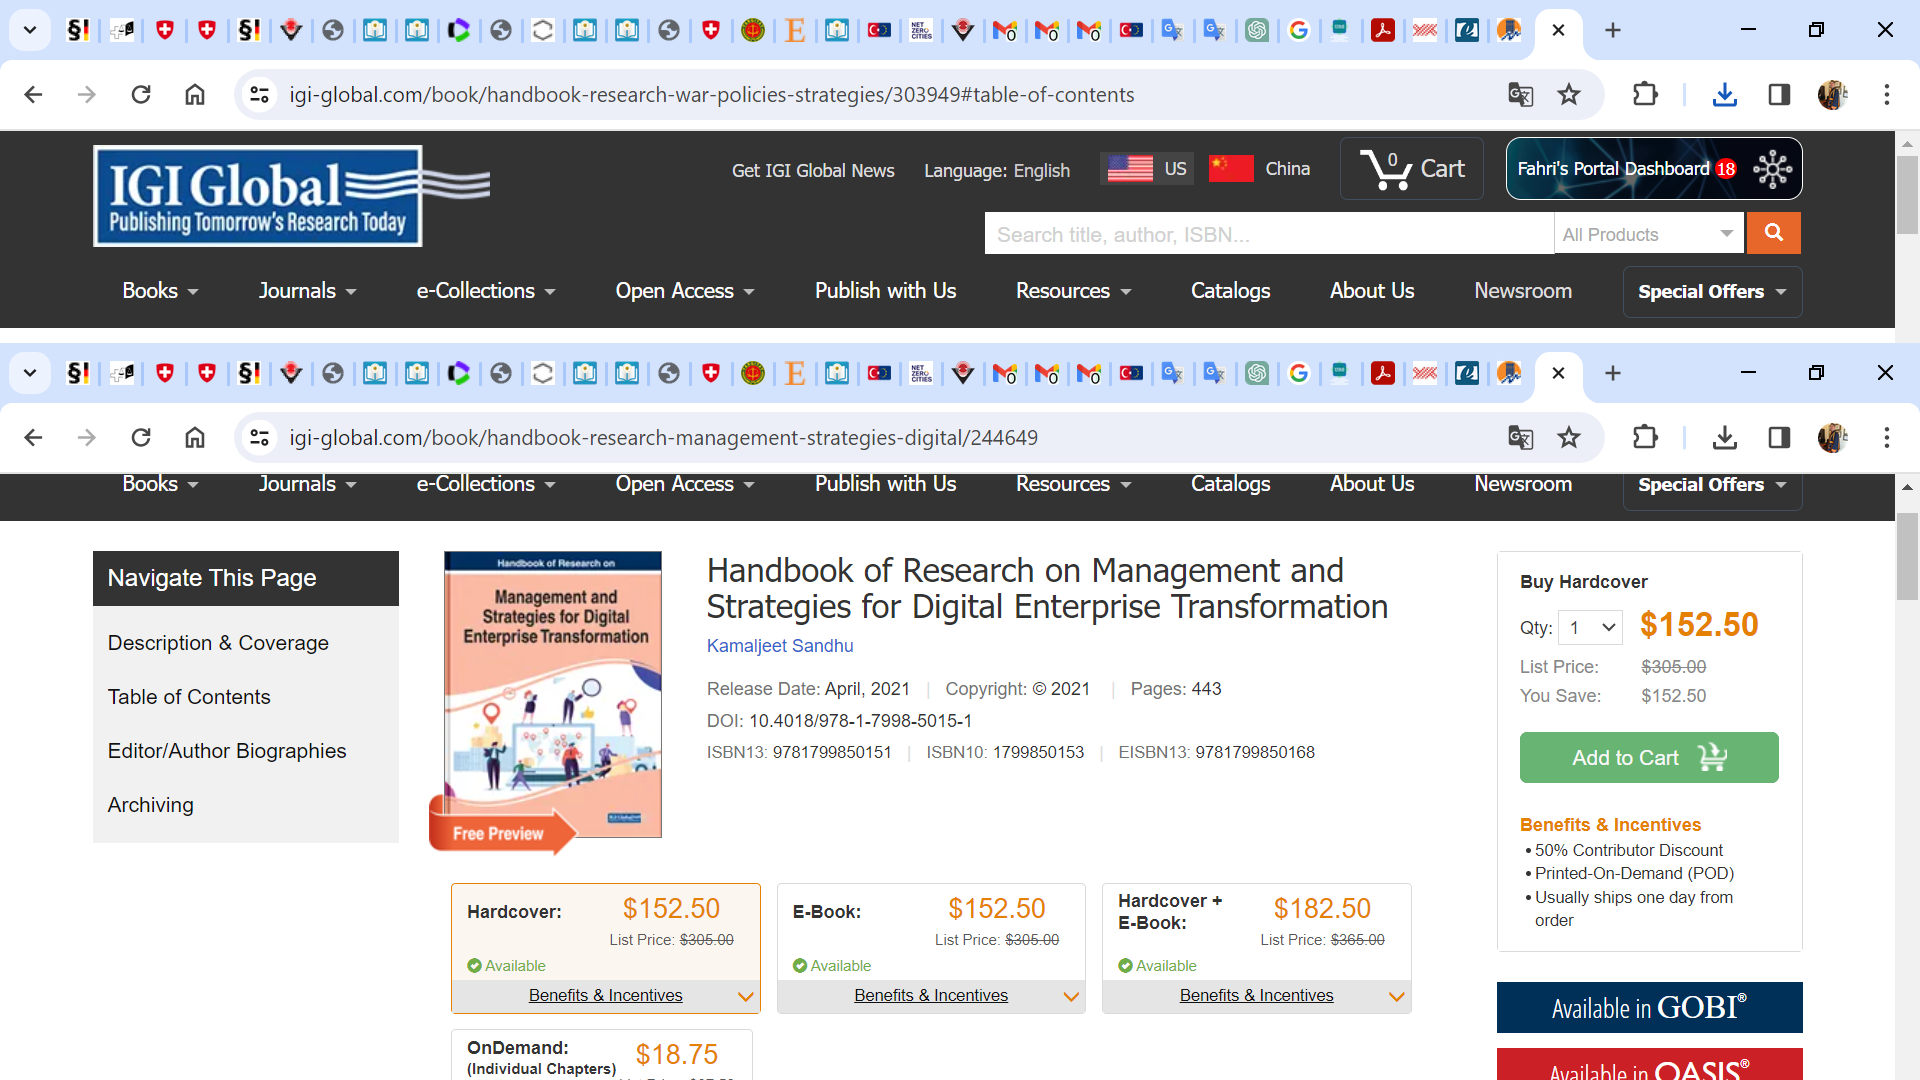Jump to Archiving section
The image size is (1920, 1080).
pos(151,805)
